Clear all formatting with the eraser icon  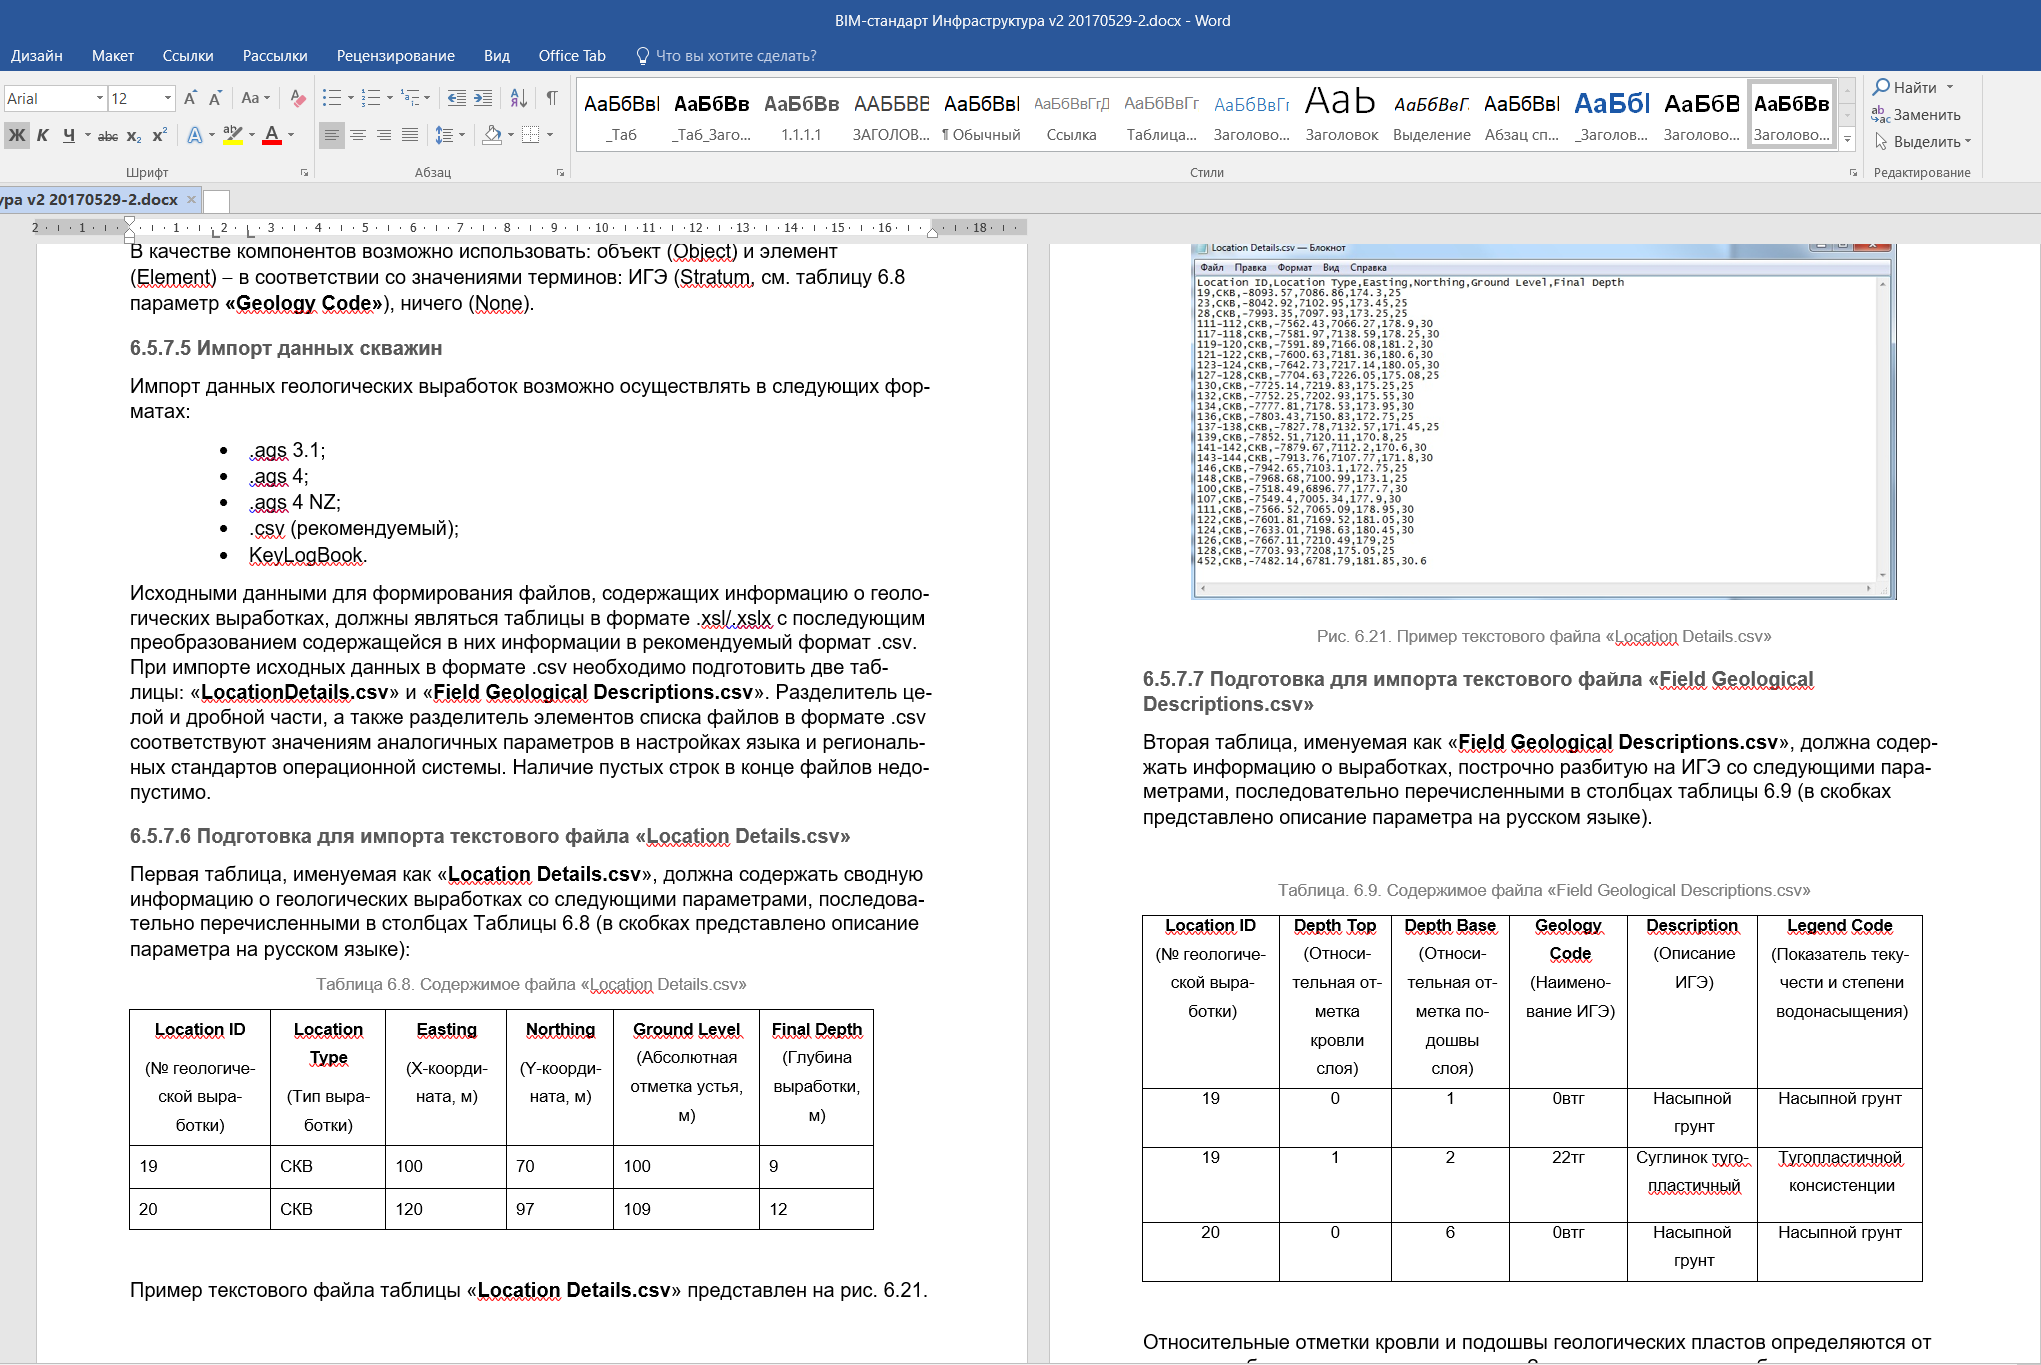[297, 98]
